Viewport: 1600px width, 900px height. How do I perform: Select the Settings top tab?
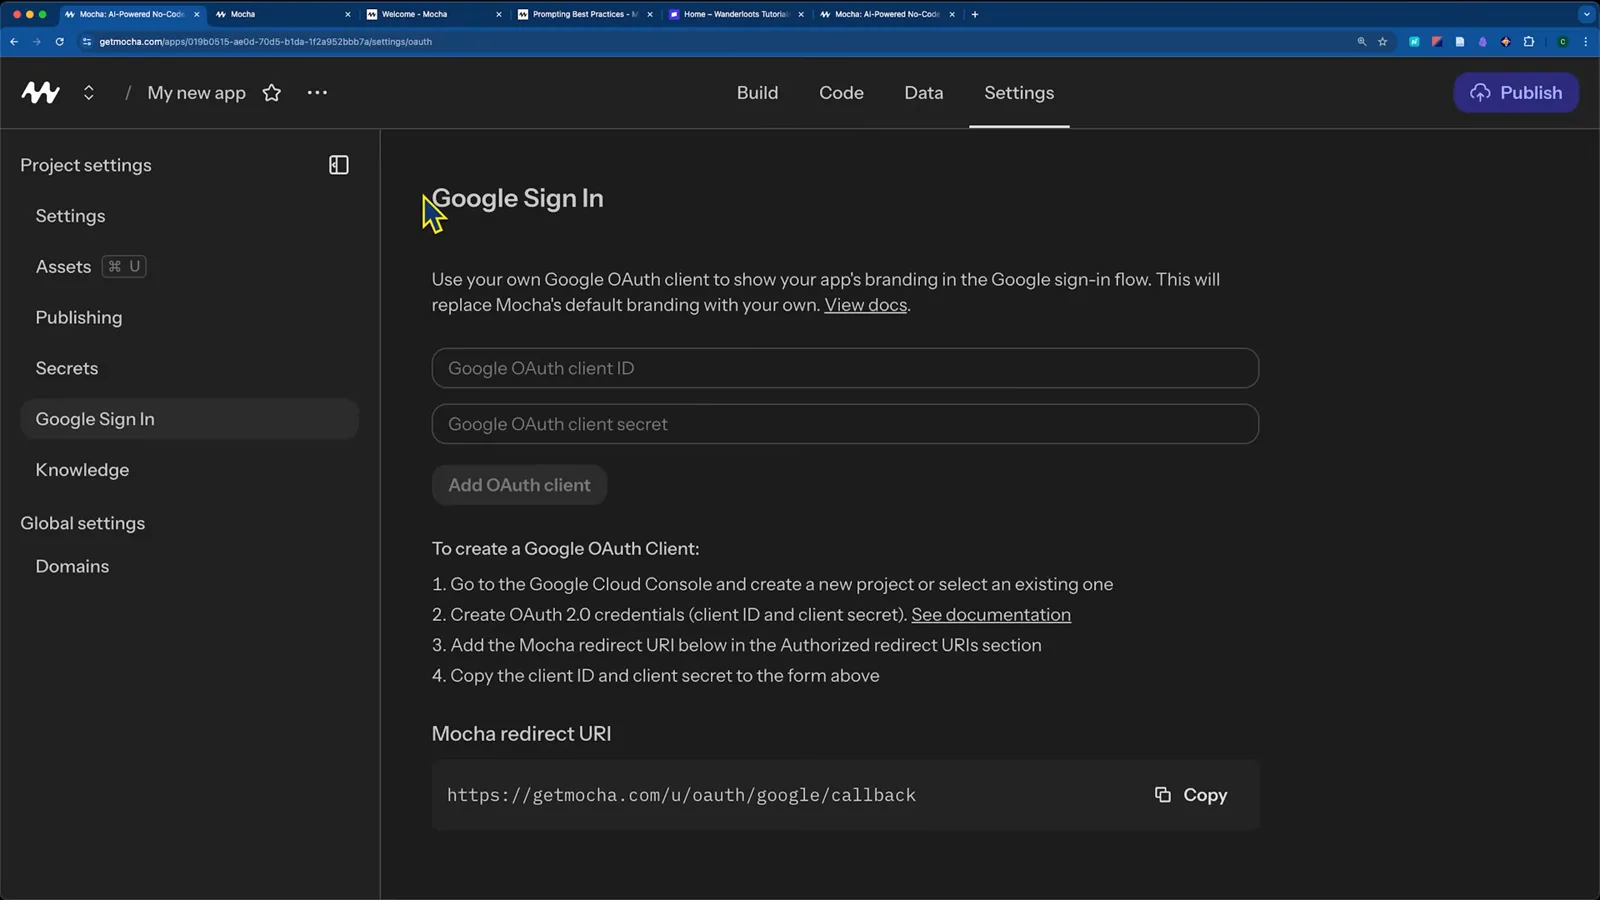click(x=1019, y=93)
